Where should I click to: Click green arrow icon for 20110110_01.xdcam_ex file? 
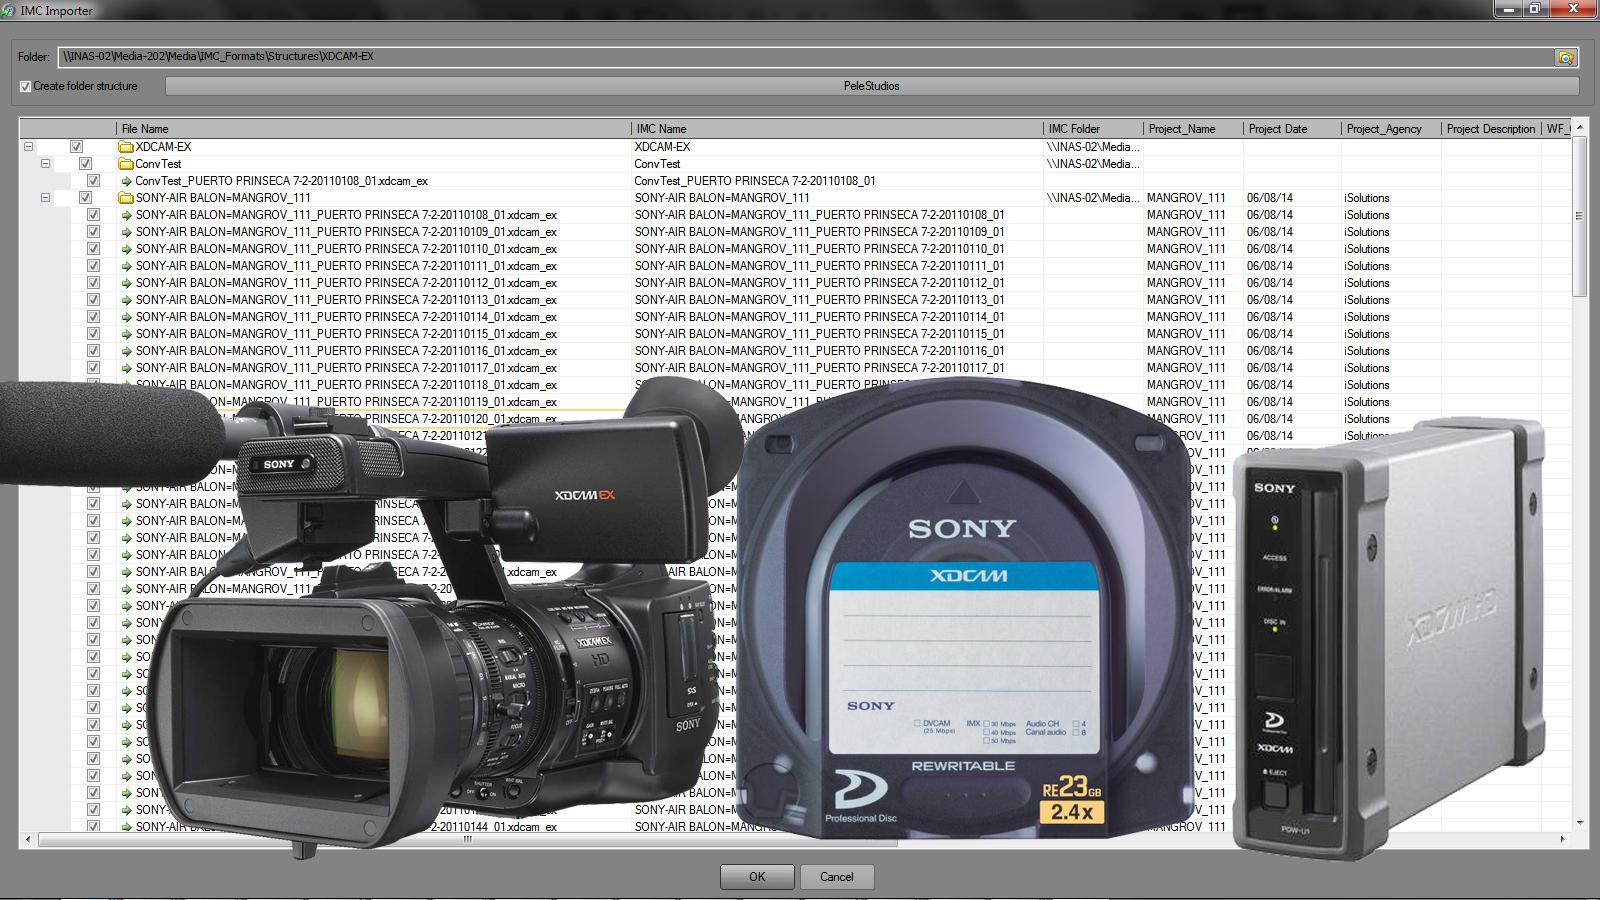(x=126, y=249)
